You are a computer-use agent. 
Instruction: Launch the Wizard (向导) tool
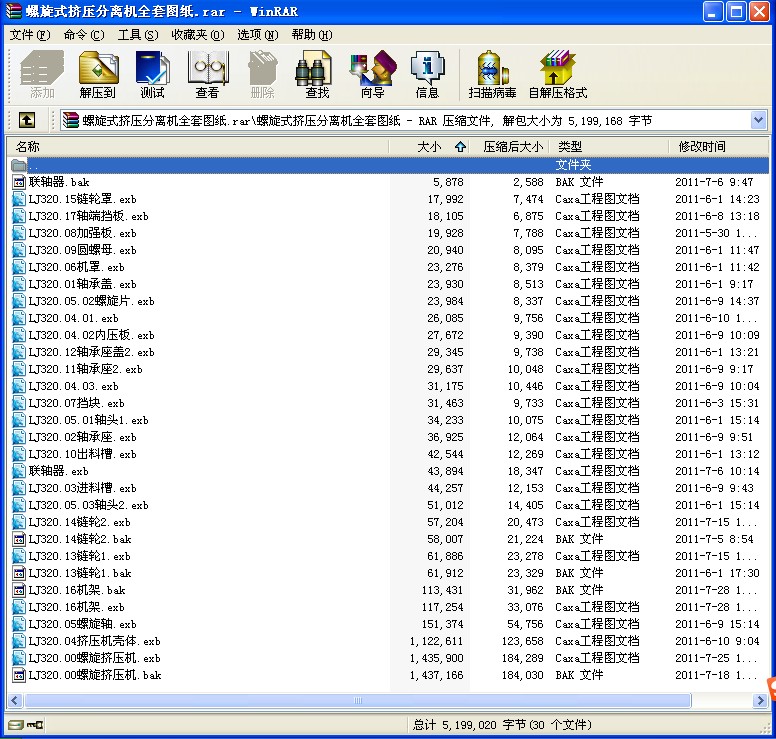373,75
